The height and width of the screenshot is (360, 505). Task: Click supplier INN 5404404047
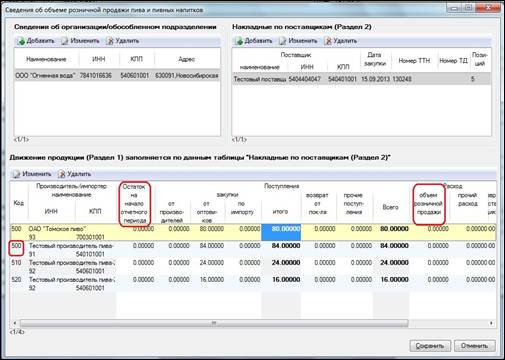click(305, 79)
